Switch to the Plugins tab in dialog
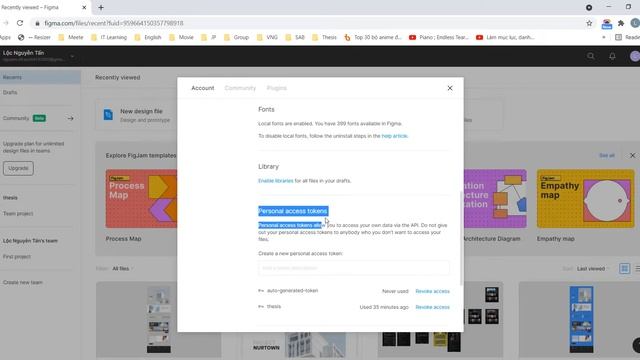This screenshot has width=640, height=360. coord(277,88)
